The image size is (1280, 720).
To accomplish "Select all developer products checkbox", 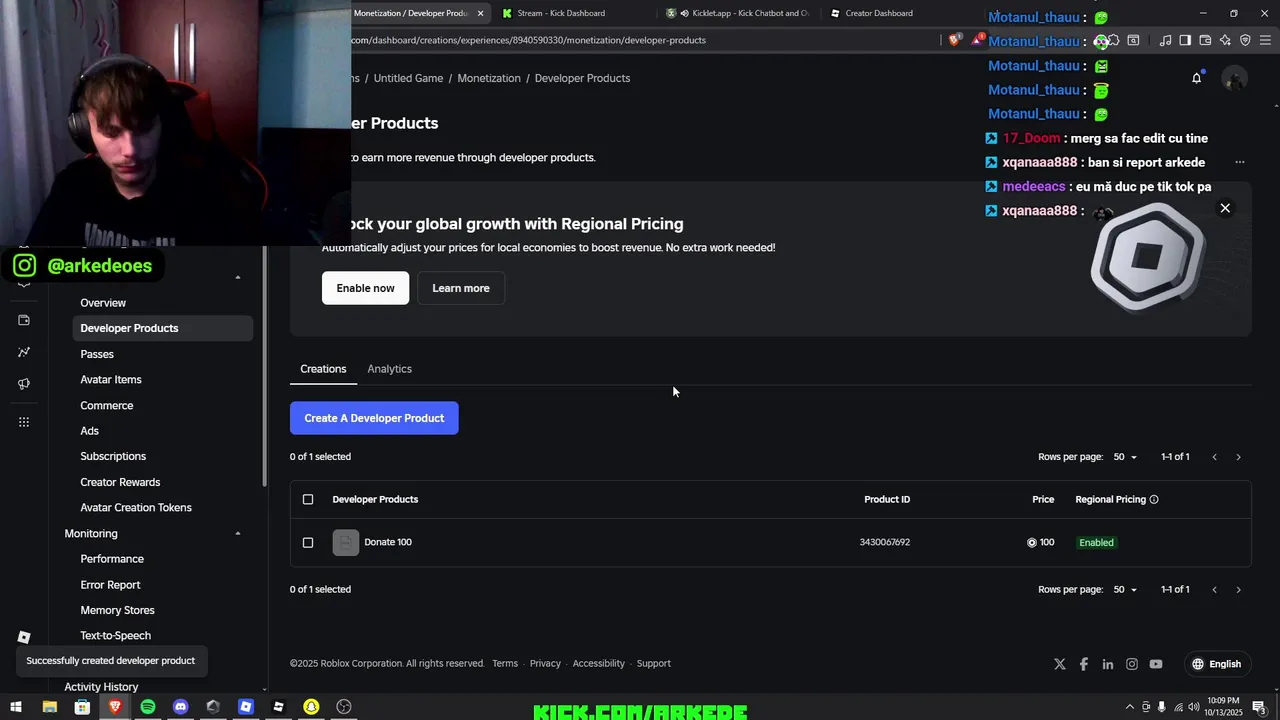I will pos(308,499).
